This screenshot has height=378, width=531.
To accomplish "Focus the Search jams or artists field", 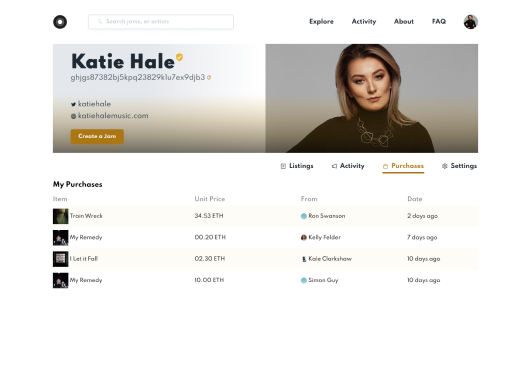I will pos(161,22).
